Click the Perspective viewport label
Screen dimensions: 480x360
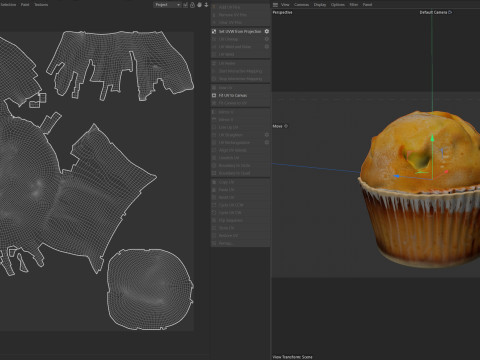[282, 12]
